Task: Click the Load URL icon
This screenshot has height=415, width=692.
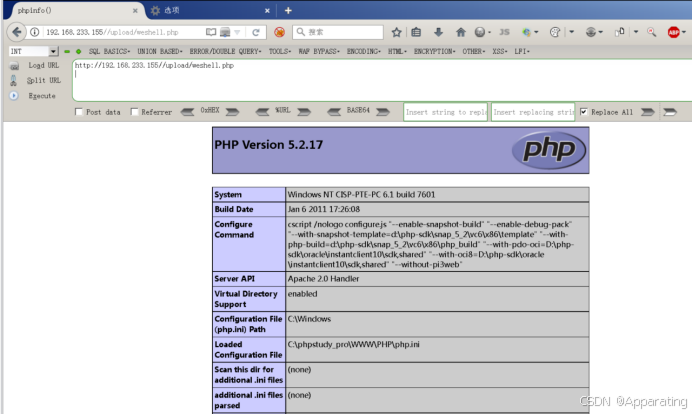Action: 14,66
